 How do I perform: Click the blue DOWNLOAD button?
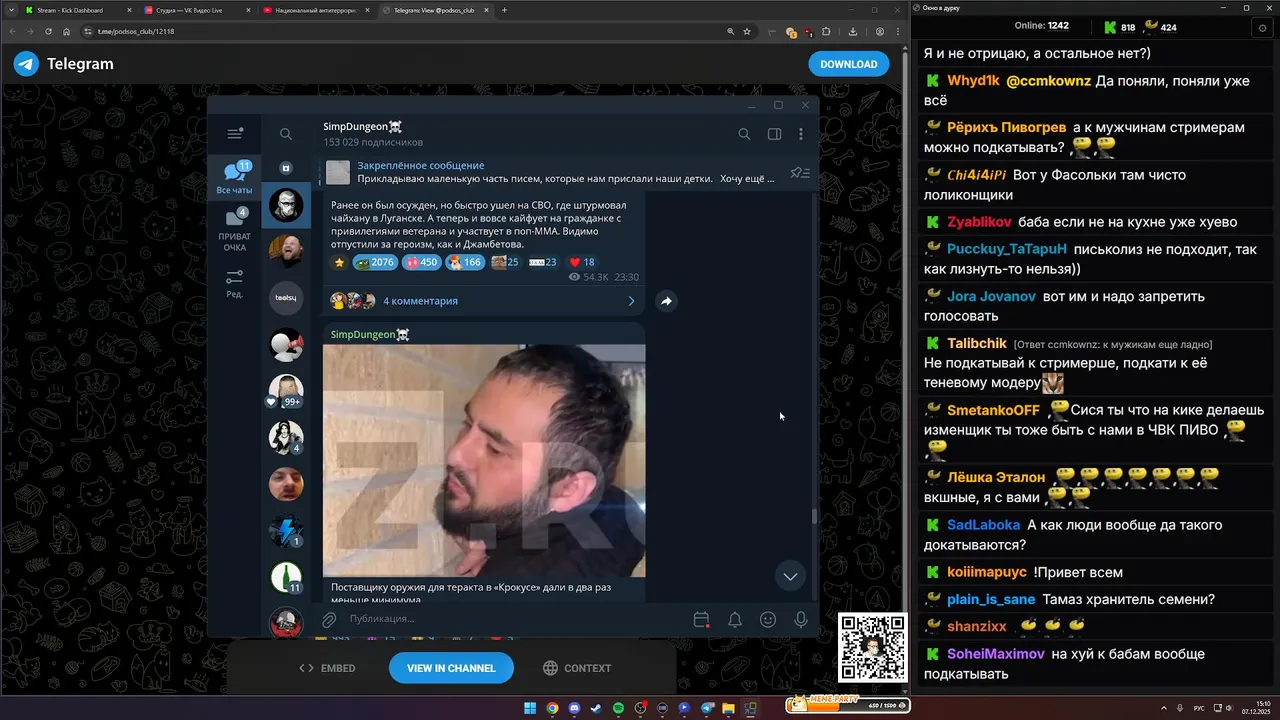849,64
